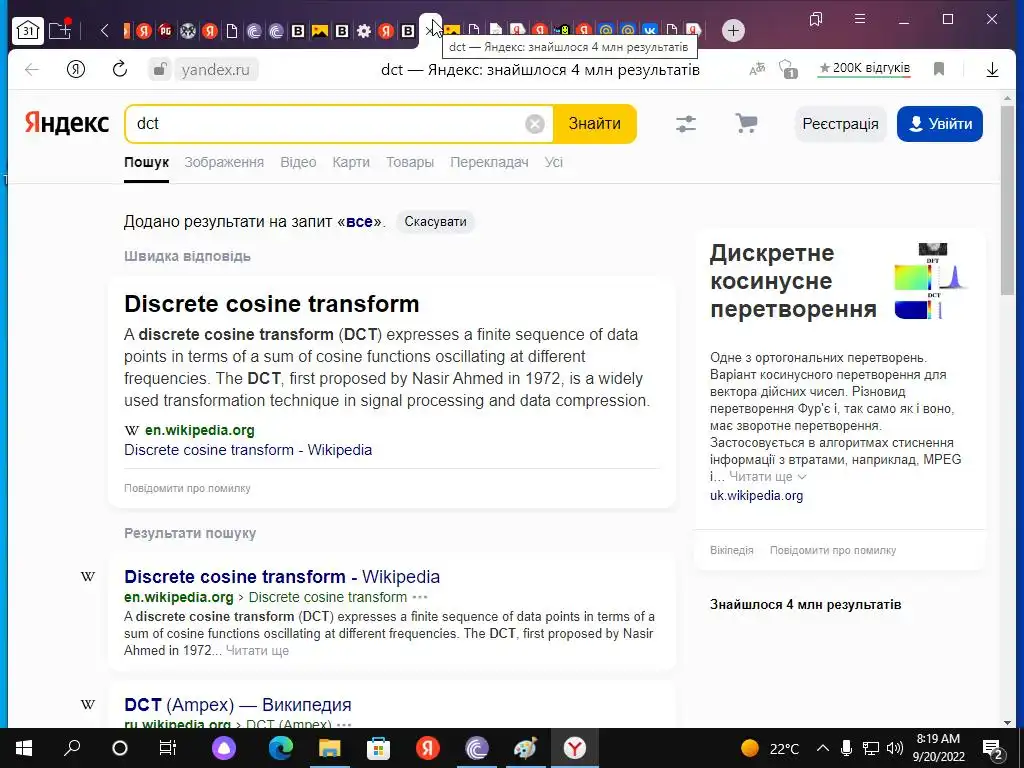
Task: Open the DCT (Ampex) — Википедия result
Action: [238, 705]
